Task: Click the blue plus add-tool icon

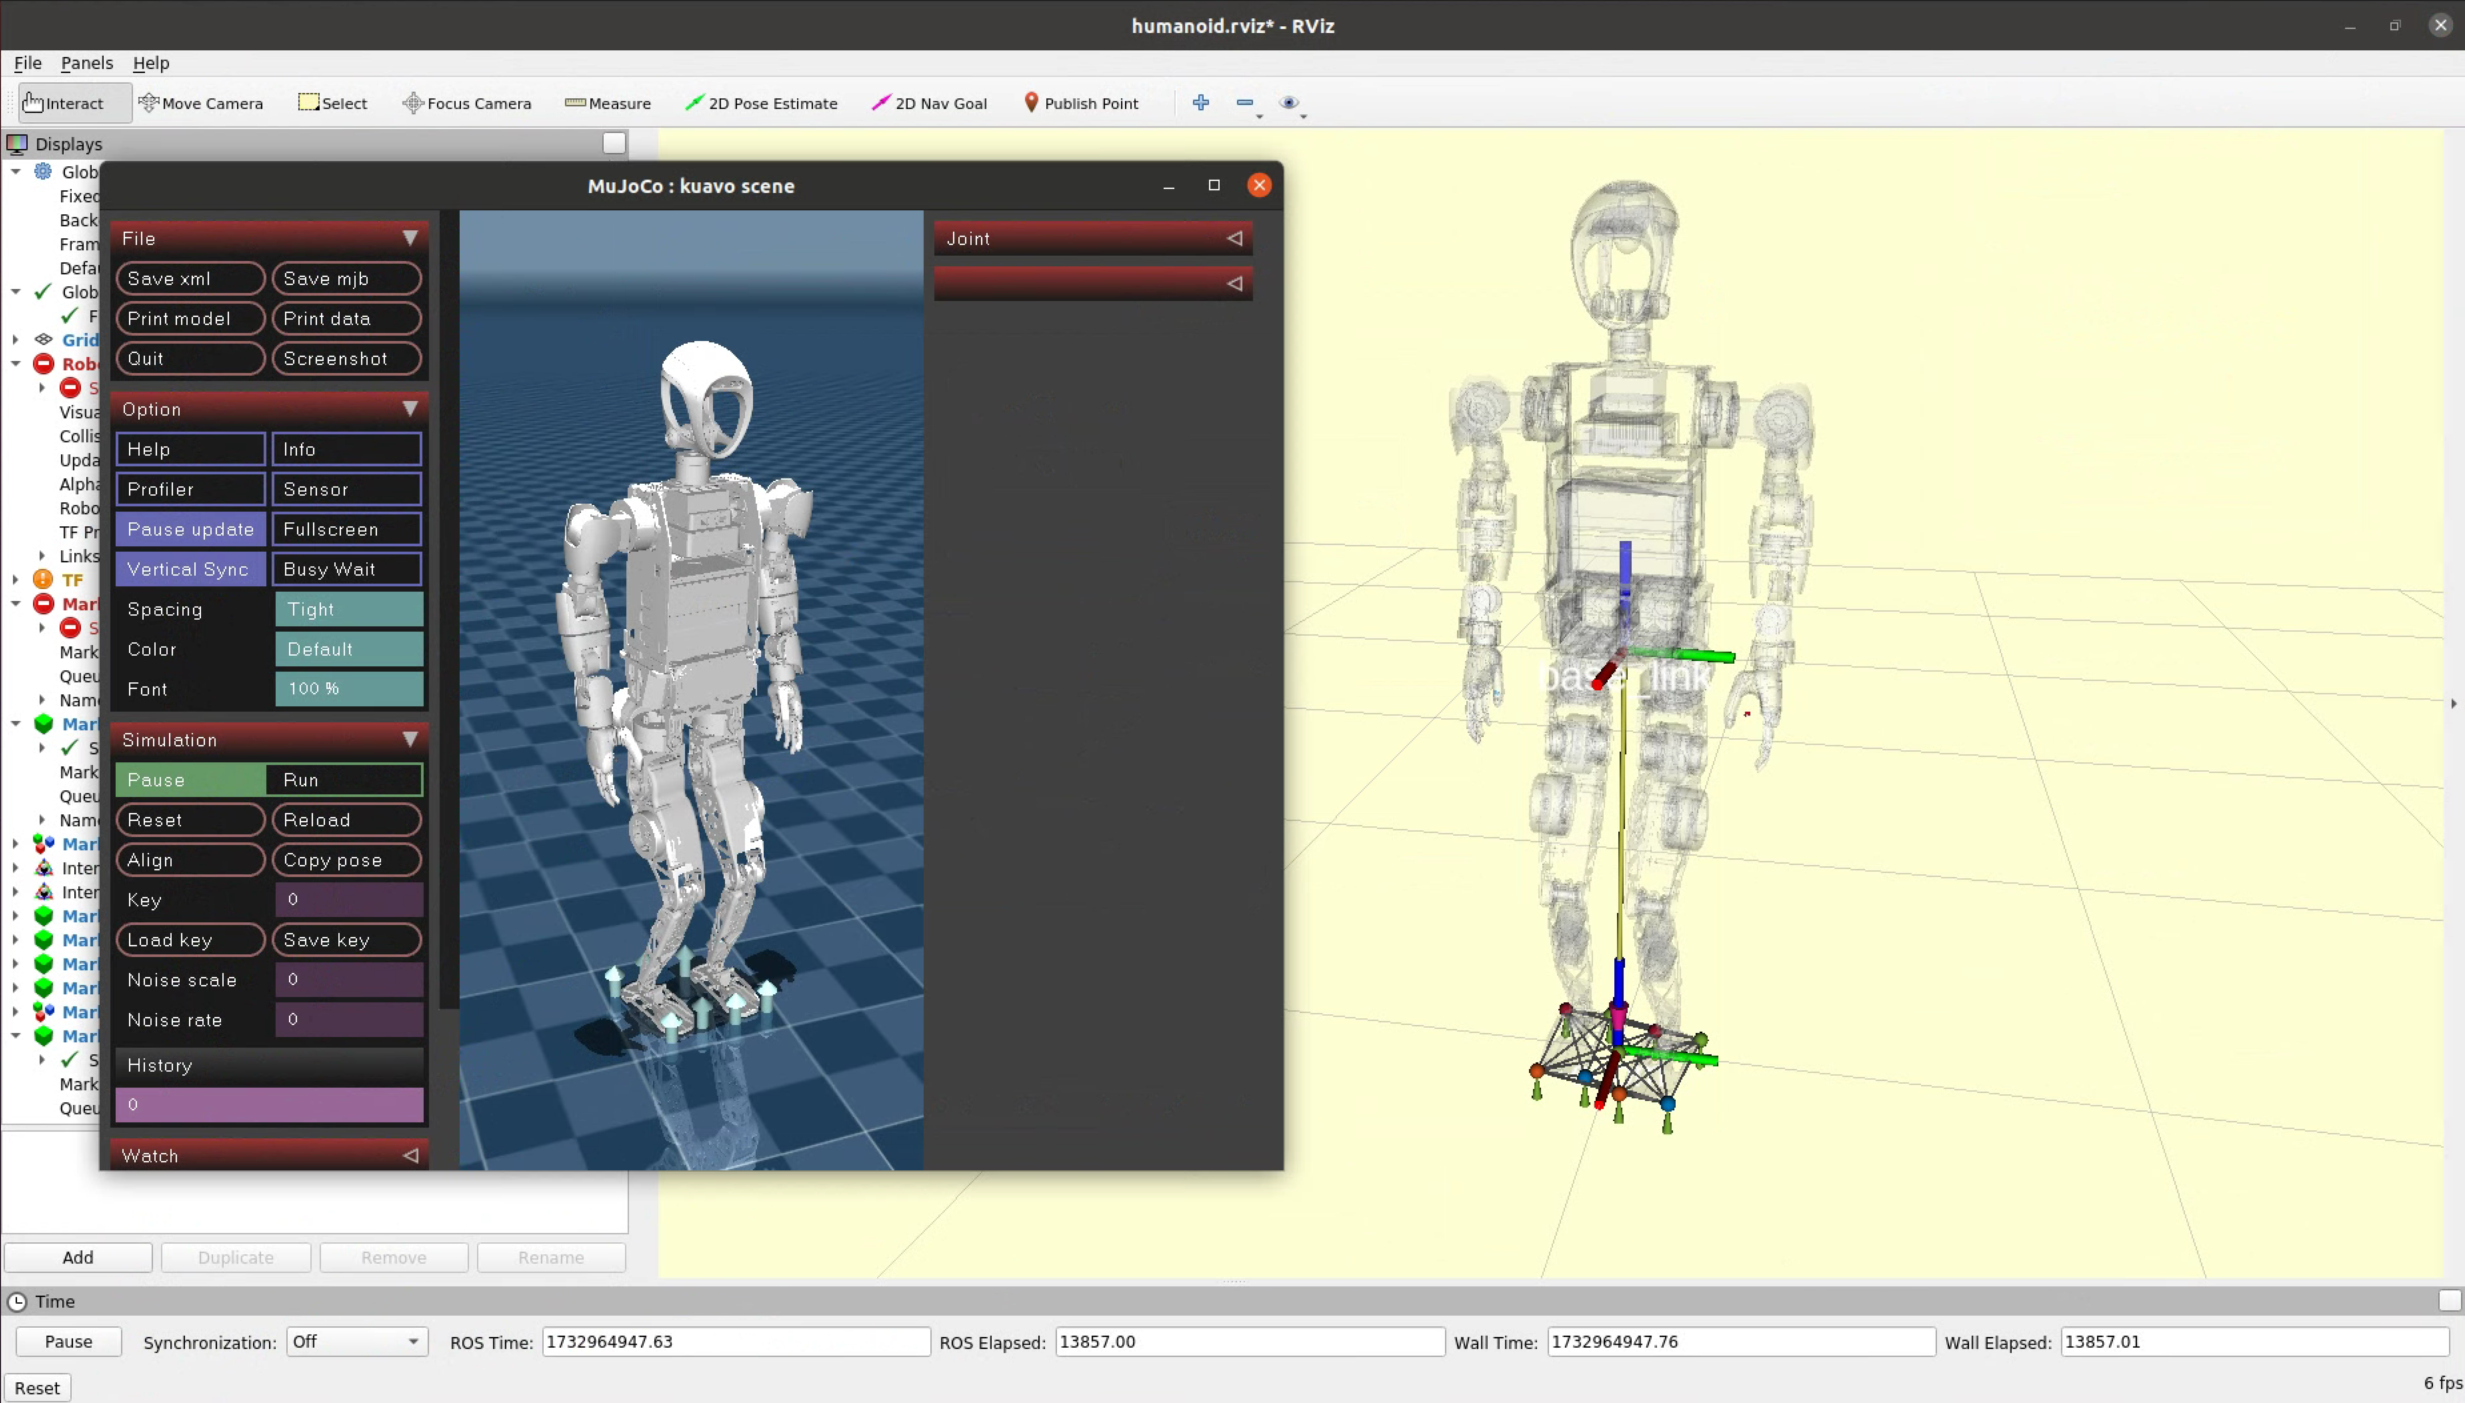Action: pos(1200,103)
